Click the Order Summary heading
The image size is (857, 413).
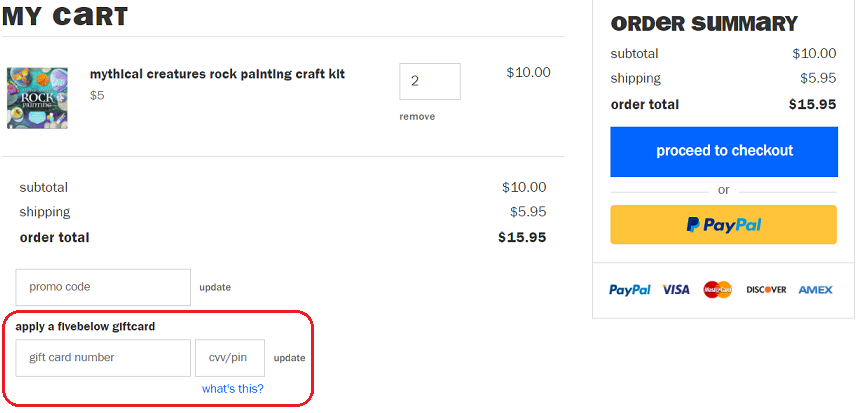pos(704,24)
